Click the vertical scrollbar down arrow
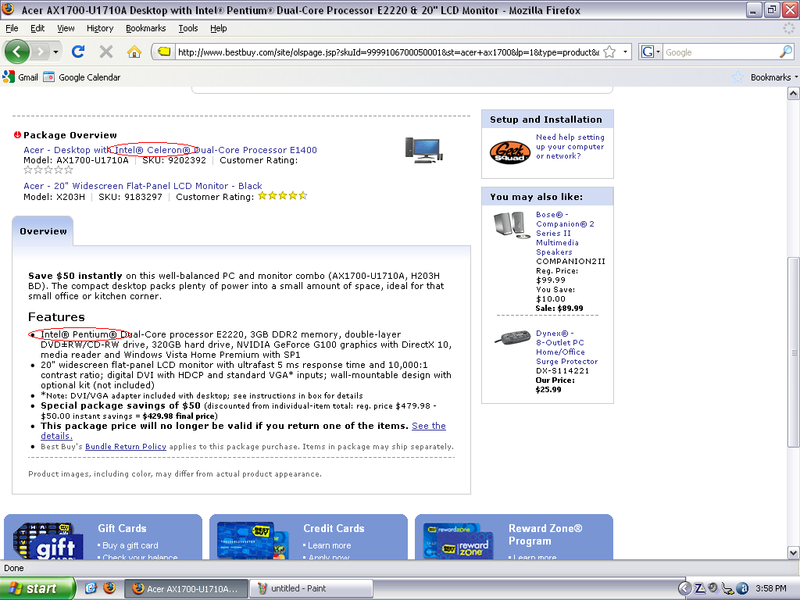 (793, 553)
